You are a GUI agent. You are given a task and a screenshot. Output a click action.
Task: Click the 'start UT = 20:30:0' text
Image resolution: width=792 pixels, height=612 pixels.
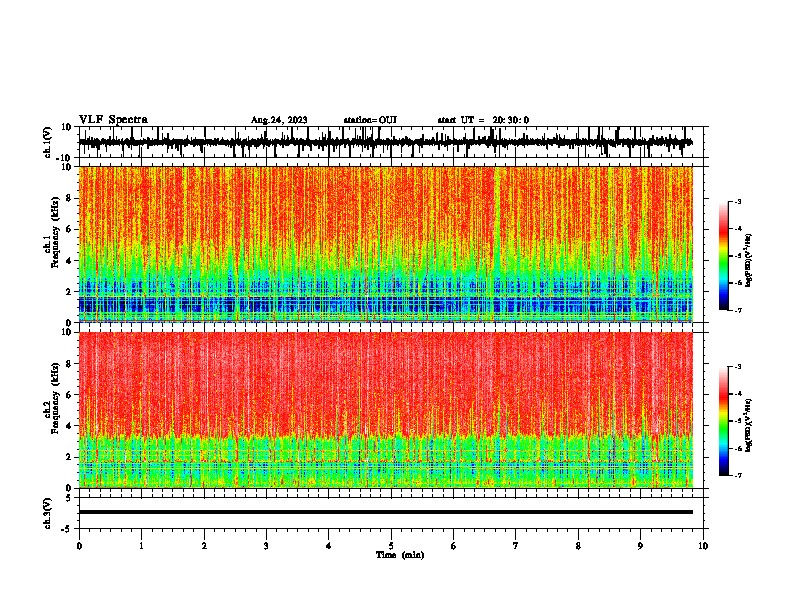point(483,120)
